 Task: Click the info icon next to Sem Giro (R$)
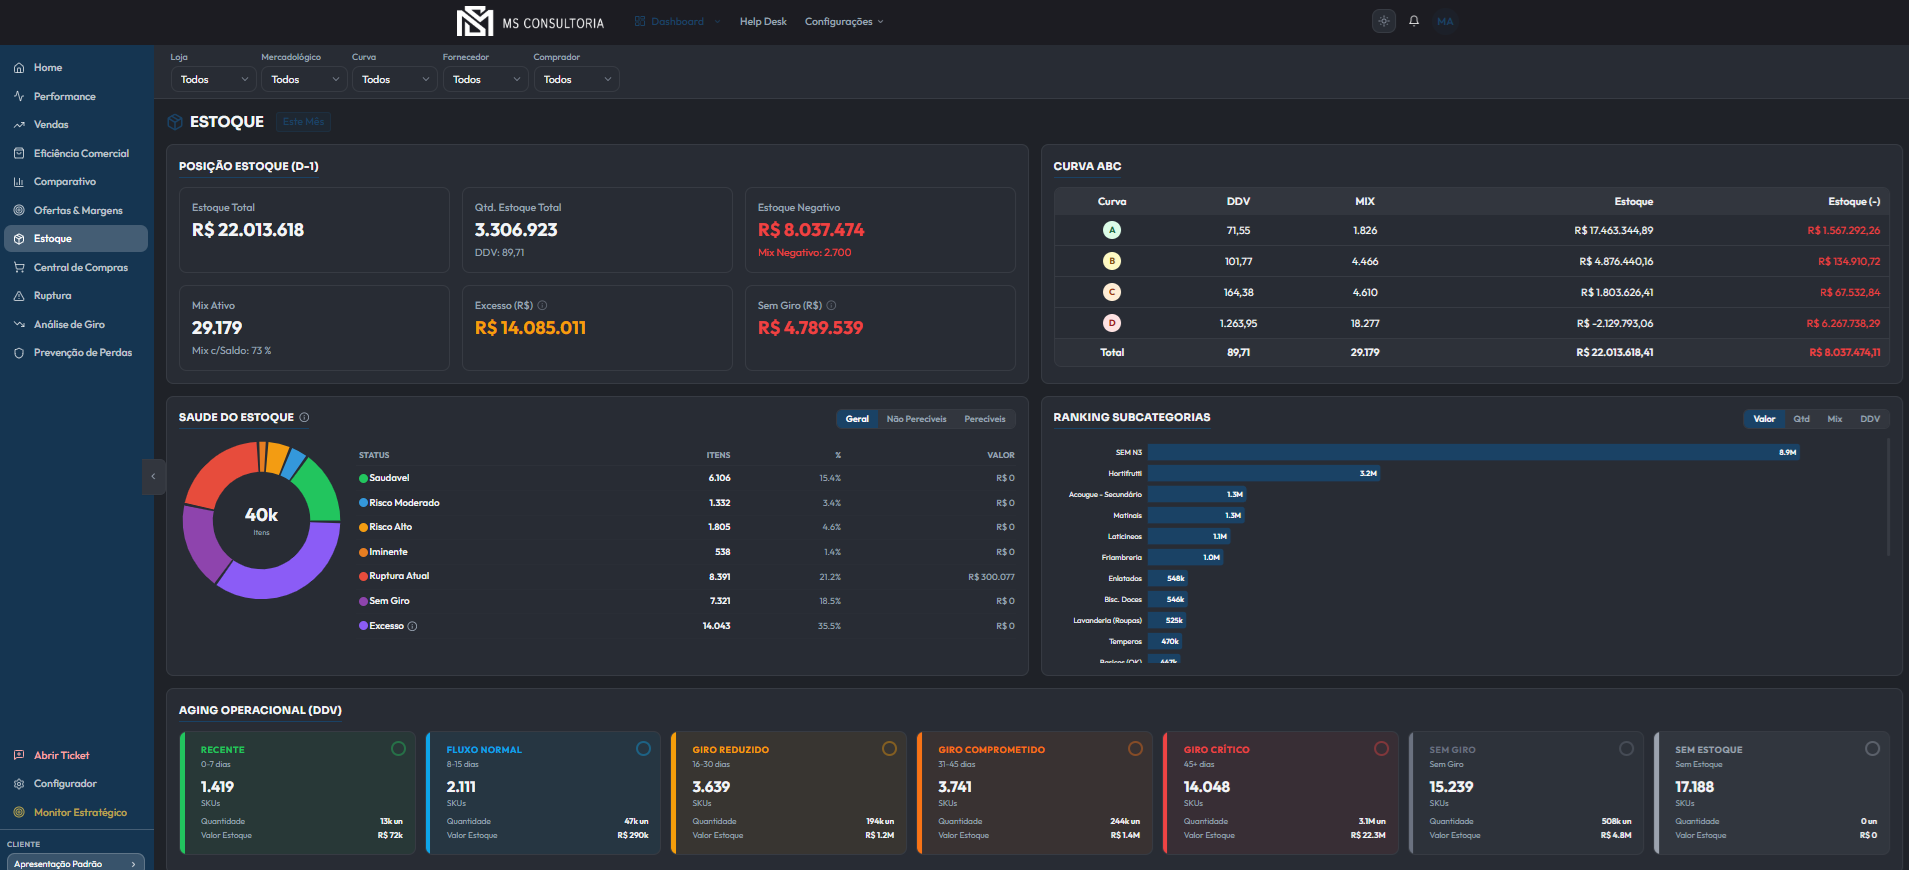coord(831,305)
